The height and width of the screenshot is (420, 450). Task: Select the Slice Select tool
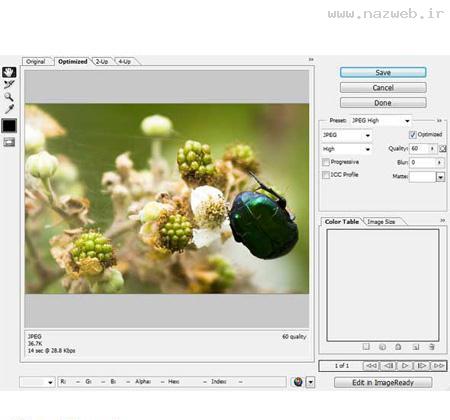9,84
